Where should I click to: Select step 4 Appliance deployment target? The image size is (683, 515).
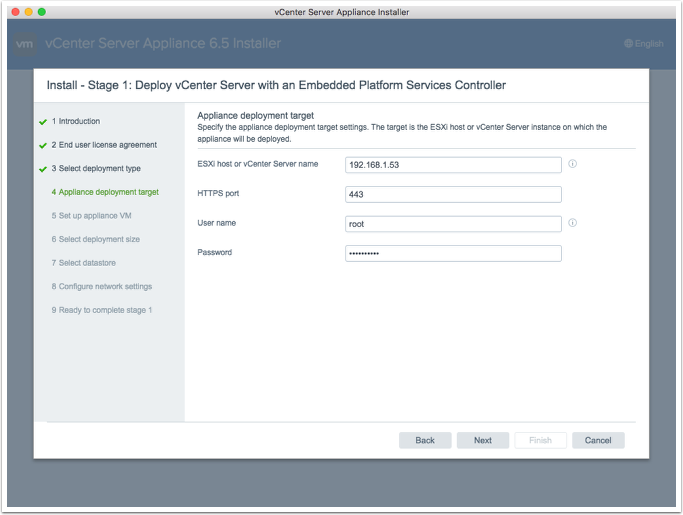(x=104, y=192)
